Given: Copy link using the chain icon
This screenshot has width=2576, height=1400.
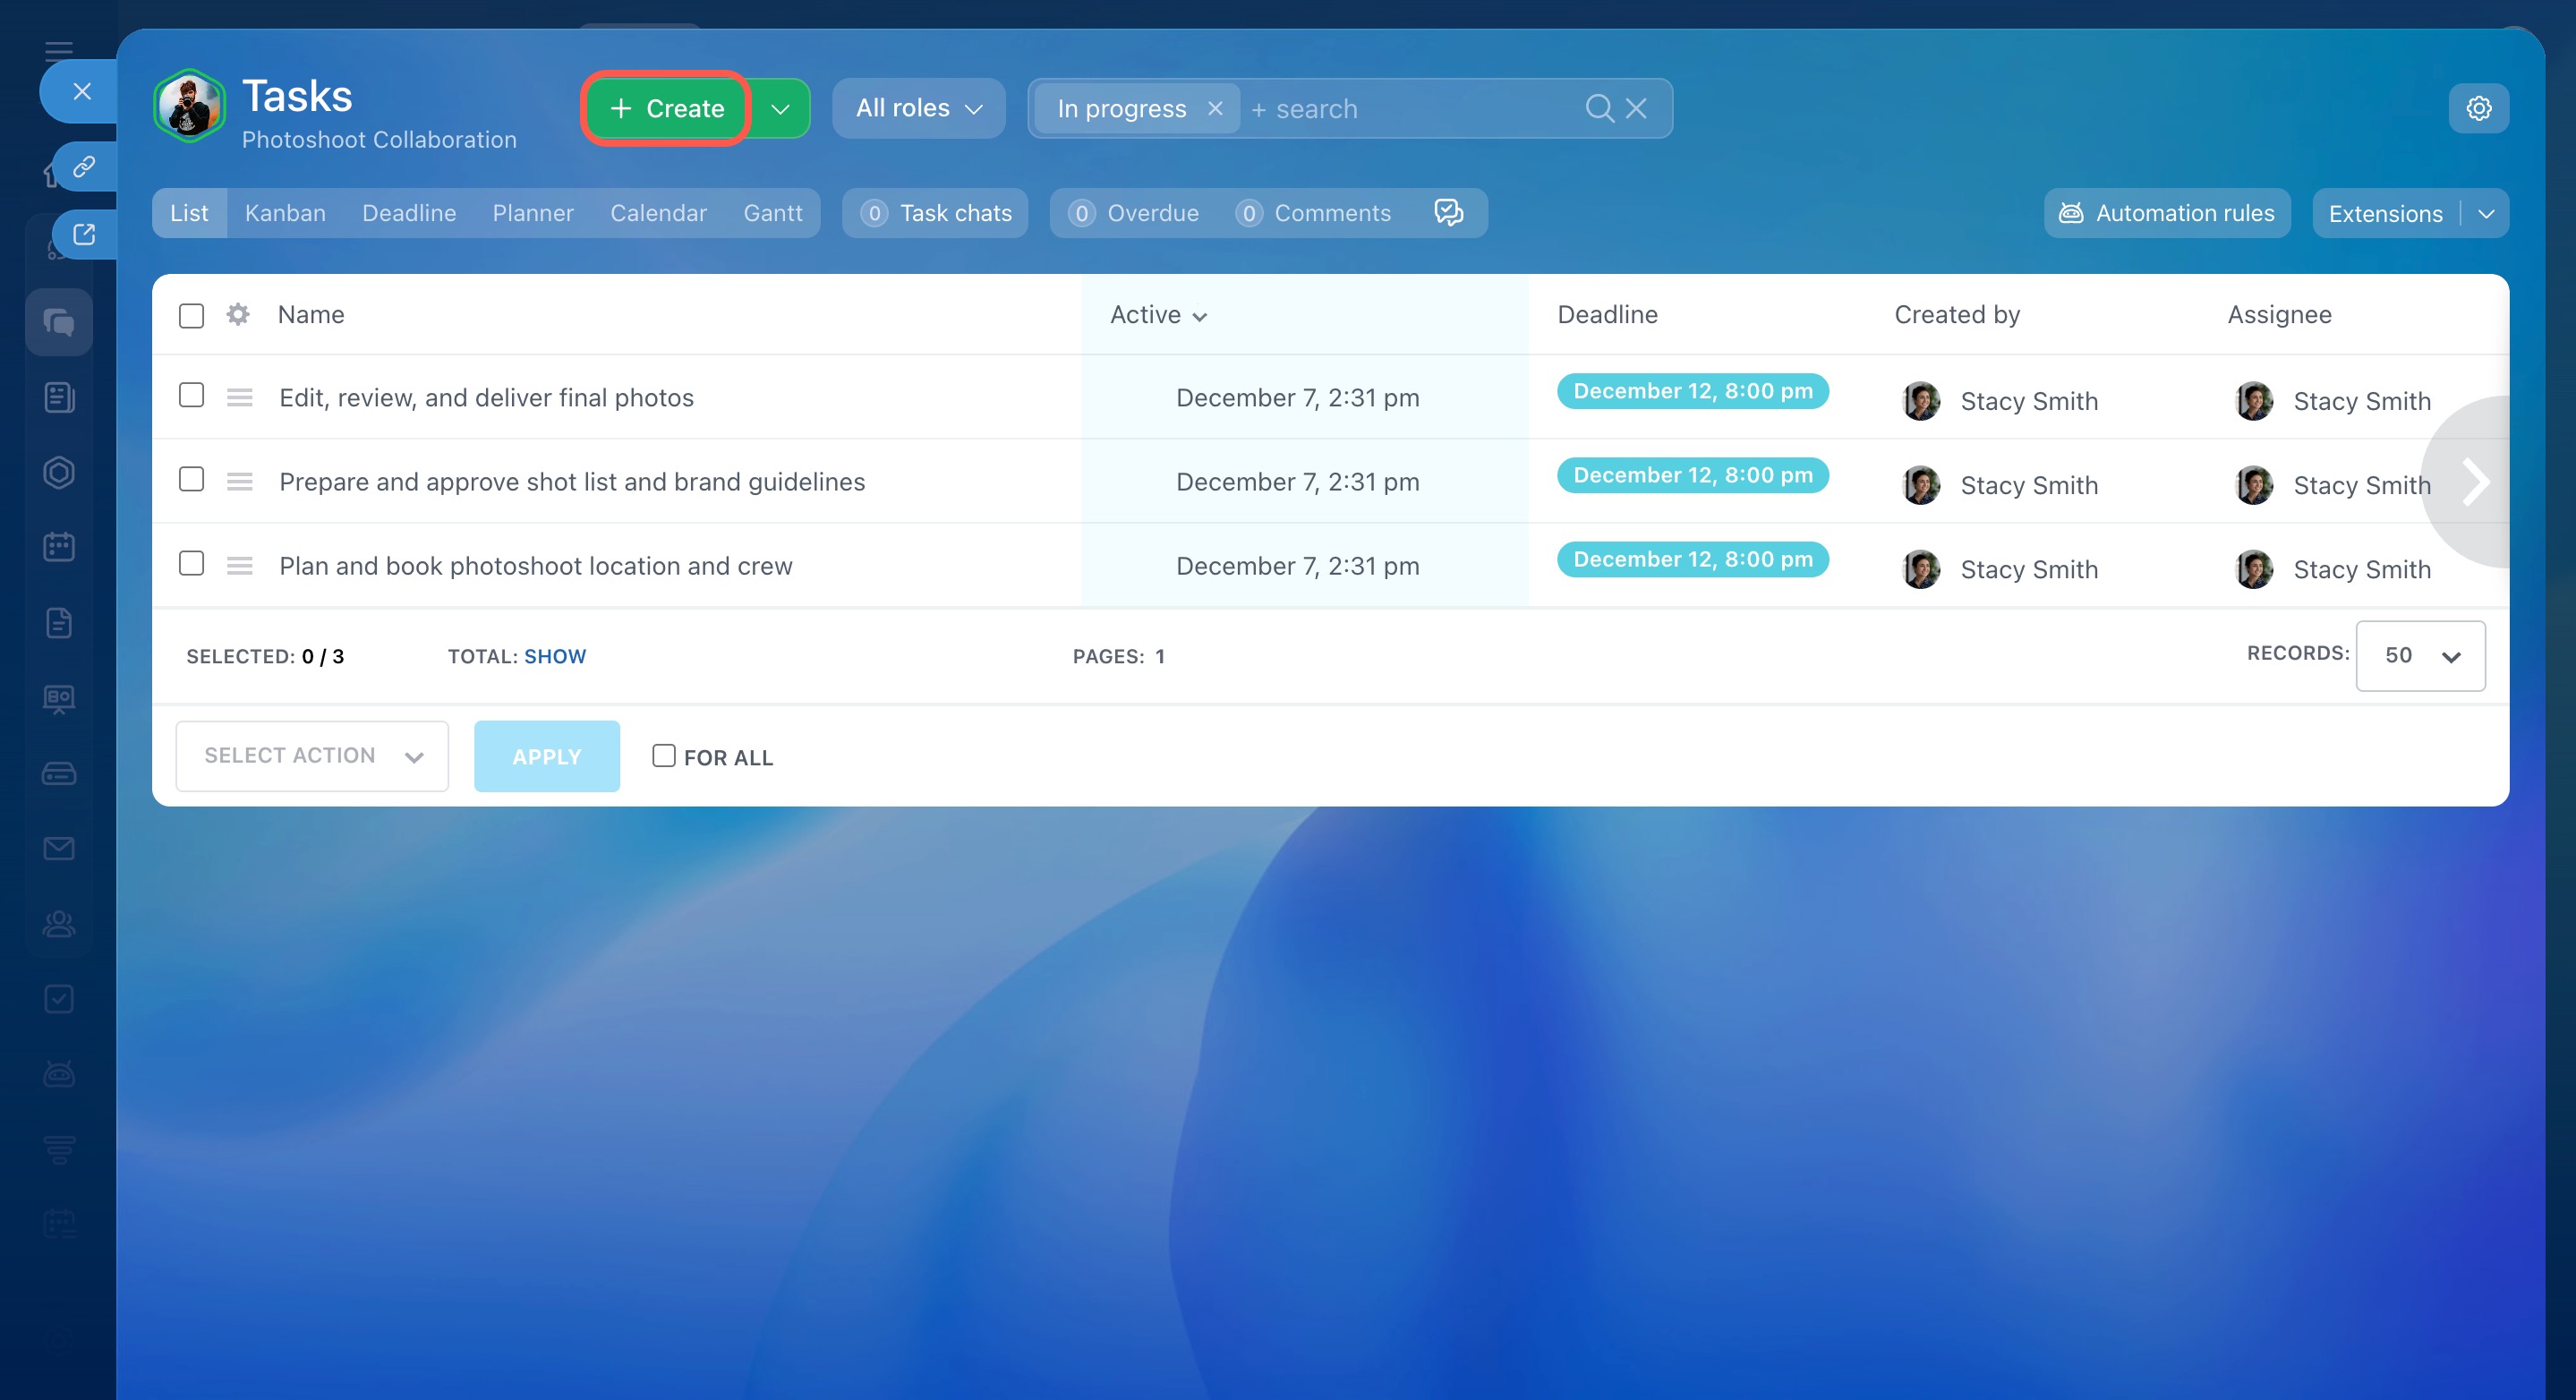Looking at the screenshot, I should 84,166.
